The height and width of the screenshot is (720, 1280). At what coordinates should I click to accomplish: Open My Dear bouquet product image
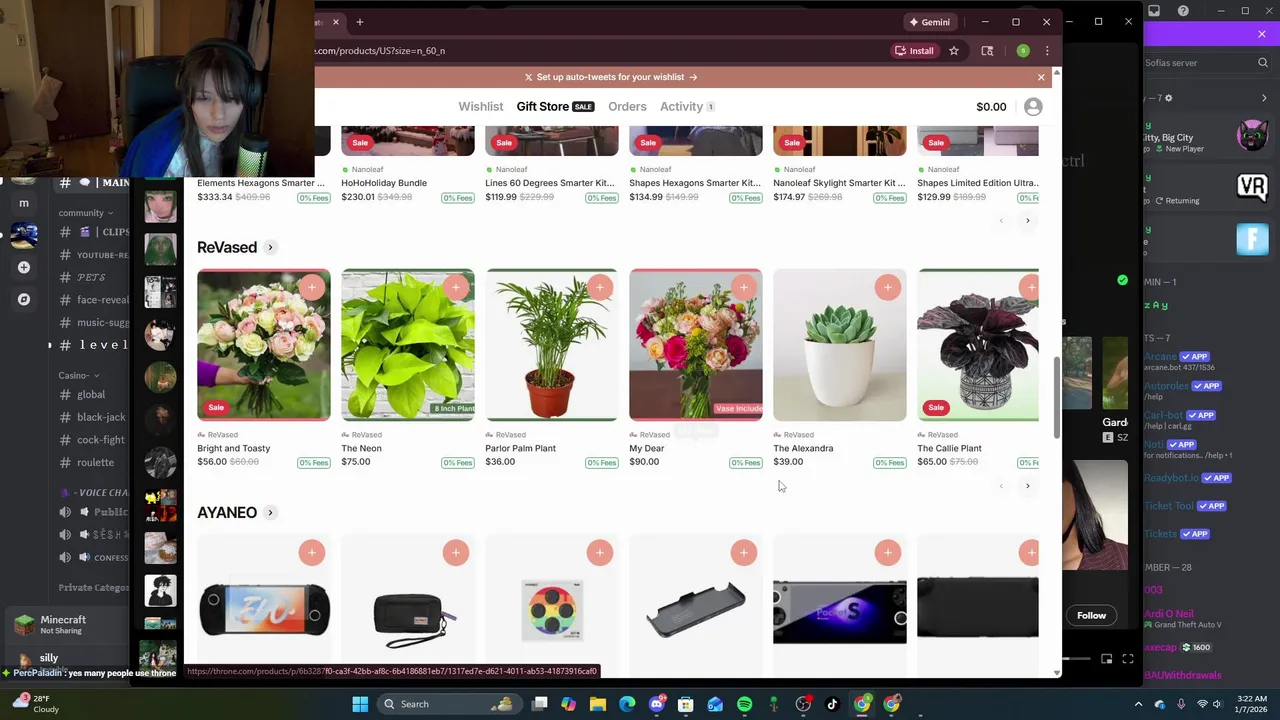point(696,345)
